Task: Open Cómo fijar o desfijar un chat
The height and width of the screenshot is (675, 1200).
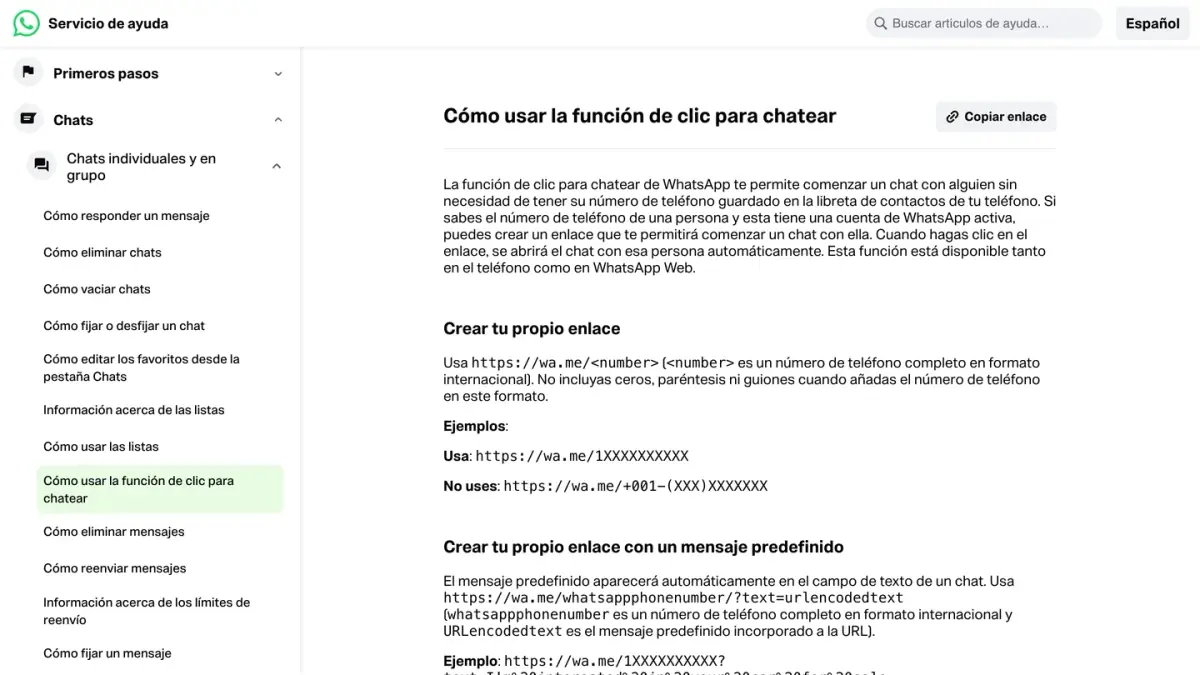Action: [124, 326]
